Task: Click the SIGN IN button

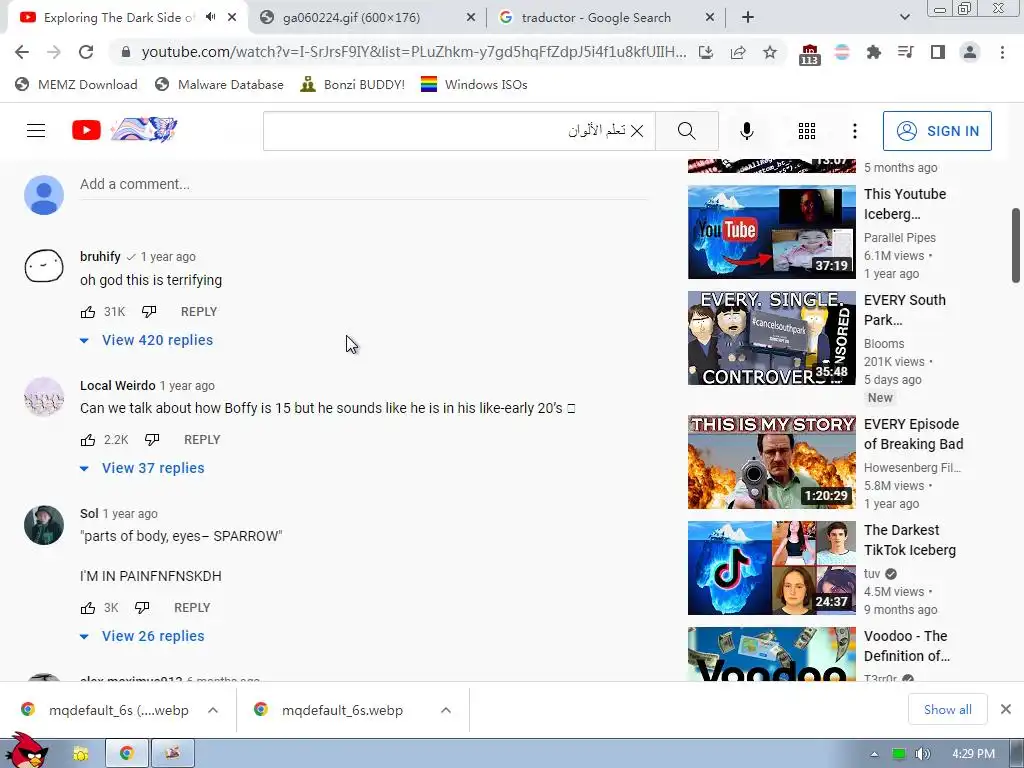Action: tap(937, 131)
